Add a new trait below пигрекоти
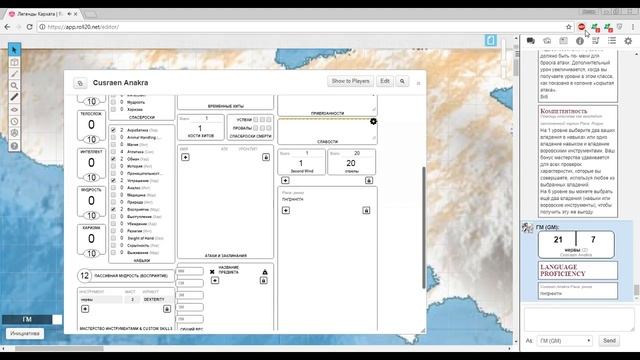 [286, 210]
